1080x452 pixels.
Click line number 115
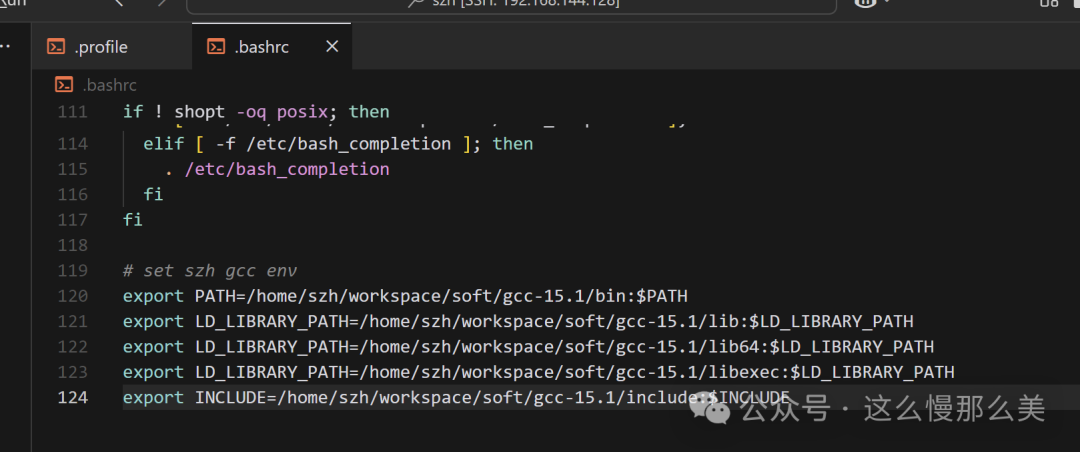[x=72, y=170]
